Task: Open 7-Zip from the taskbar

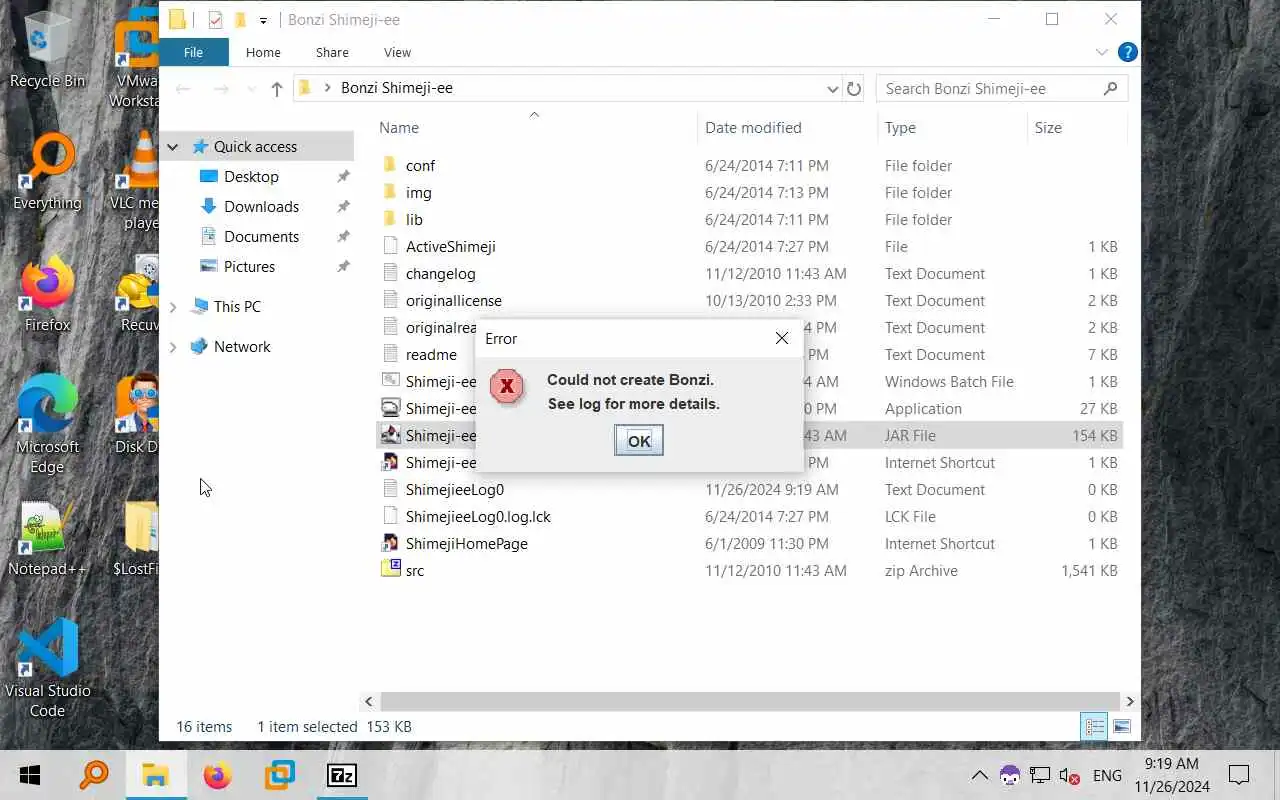Action: [x=342, y=775]
